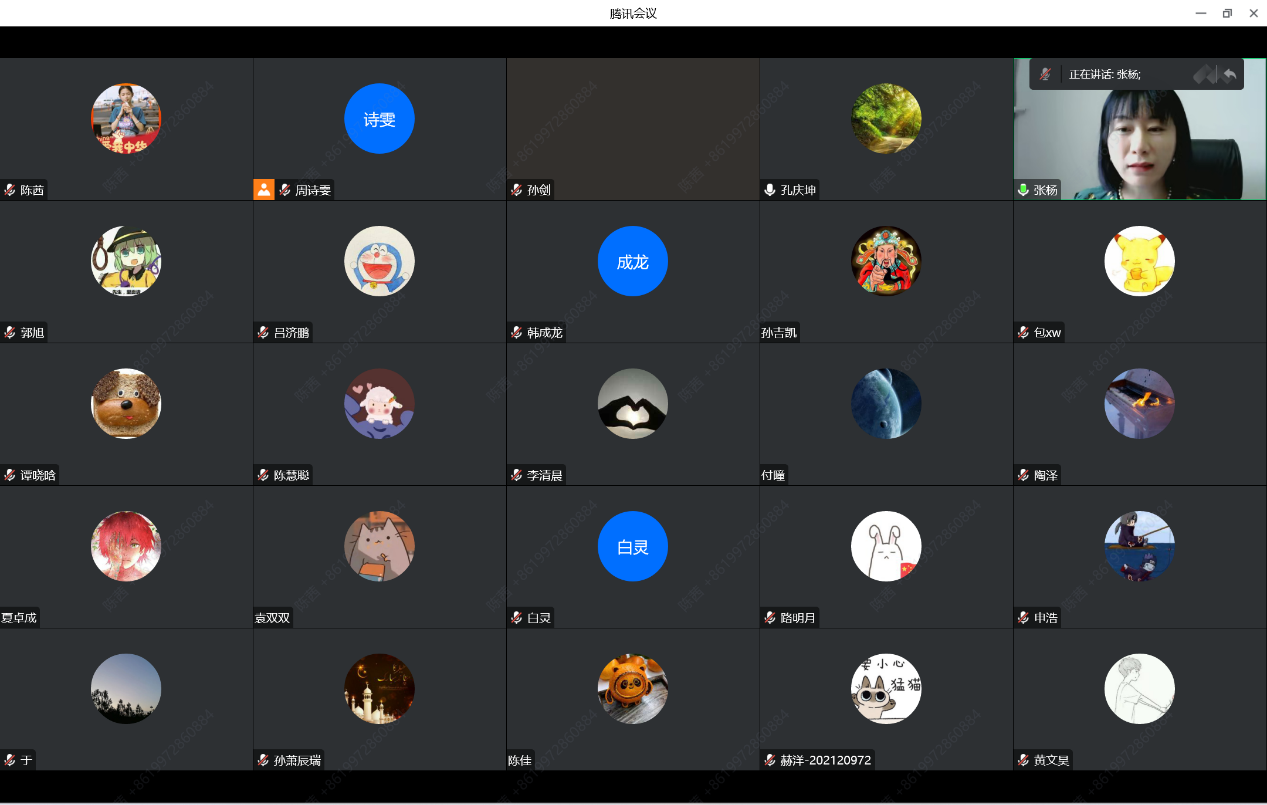Click the orange host icon beside 周诗雯

tap(264, 190)
